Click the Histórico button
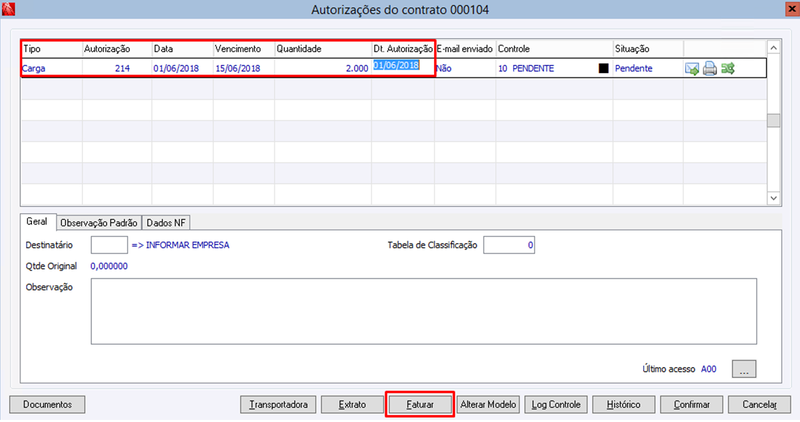This screenshot has height=422, width=800. 623,405
